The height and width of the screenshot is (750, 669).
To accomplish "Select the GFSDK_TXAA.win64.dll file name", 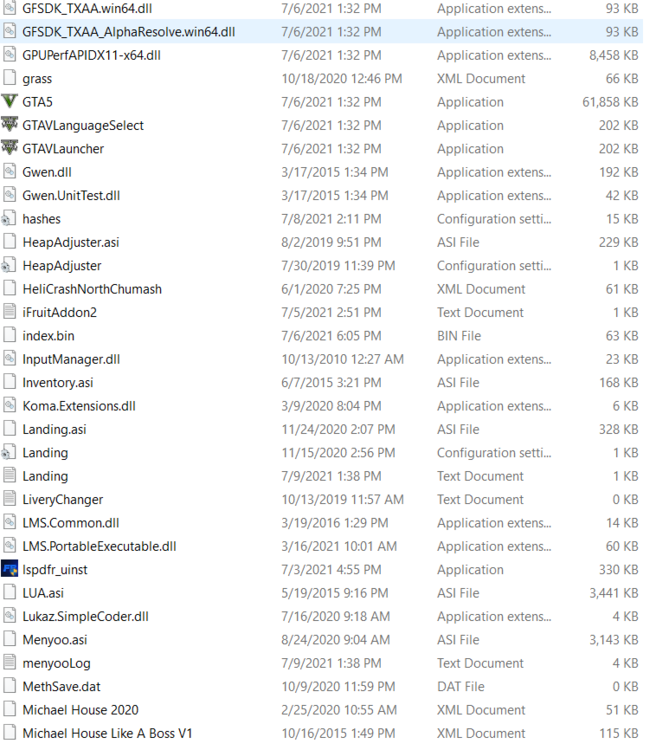I will [87, 9].
